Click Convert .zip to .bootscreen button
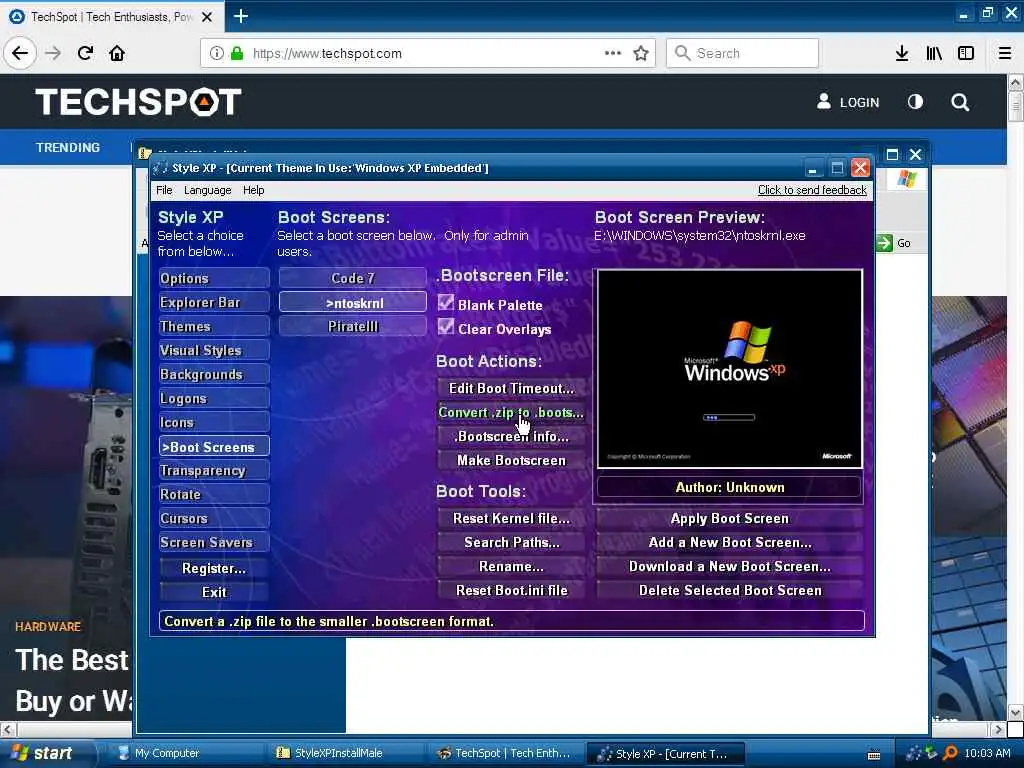The image size is (1024, 768). (x=511, y=413)
